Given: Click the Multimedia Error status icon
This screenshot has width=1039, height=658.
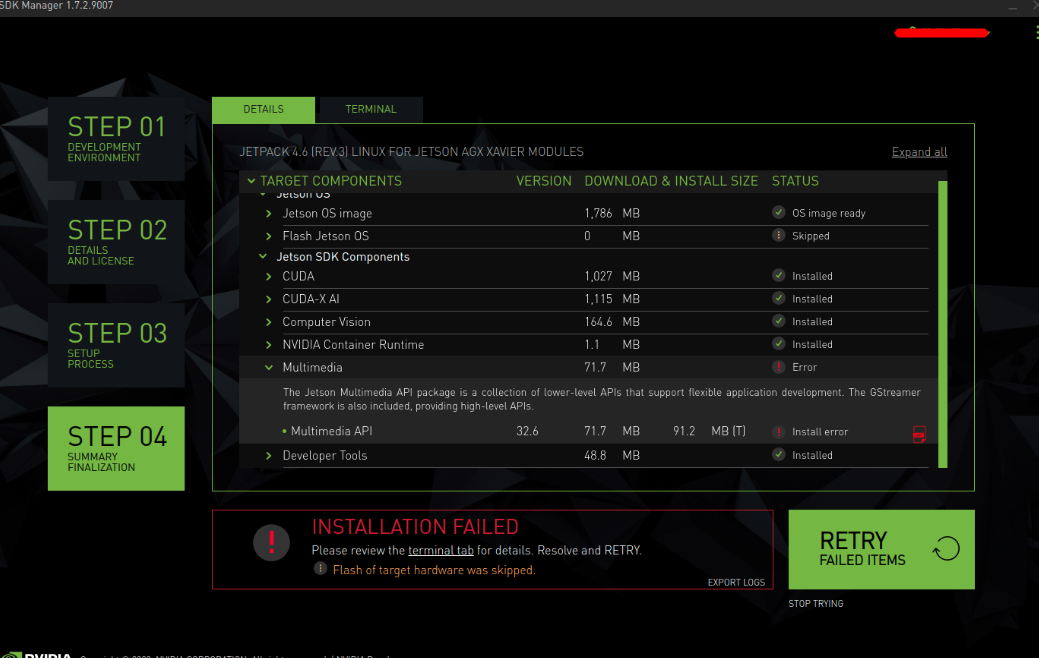Looking at the screenshot, I should [779, 366].
